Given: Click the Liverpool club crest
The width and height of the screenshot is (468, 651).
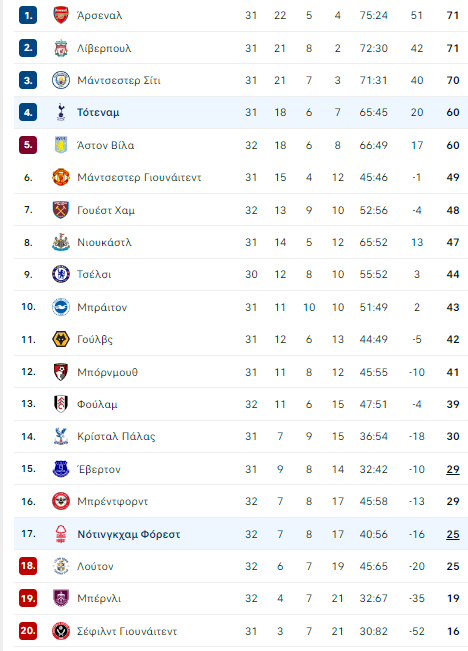Looking at the screenshot, I should point(61,48).
